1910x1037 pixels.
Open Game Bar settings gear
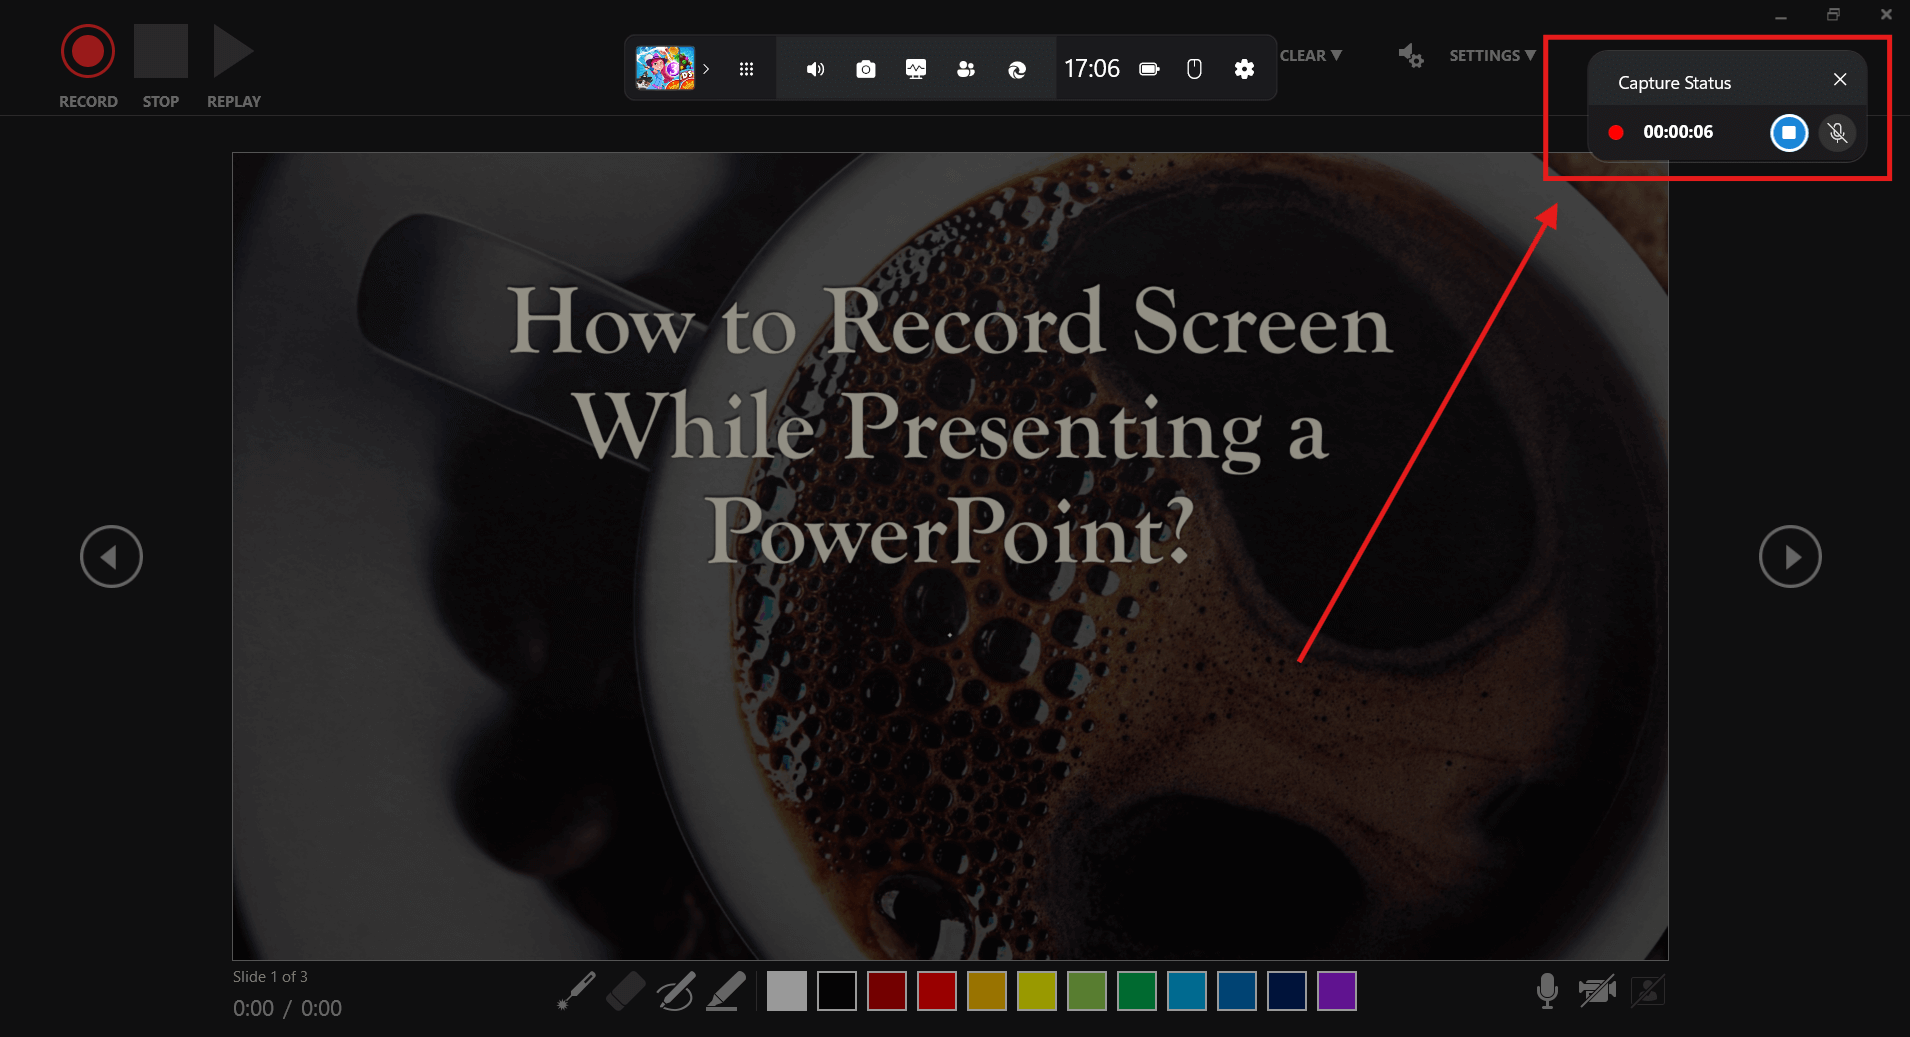(x=1244, y=69)
